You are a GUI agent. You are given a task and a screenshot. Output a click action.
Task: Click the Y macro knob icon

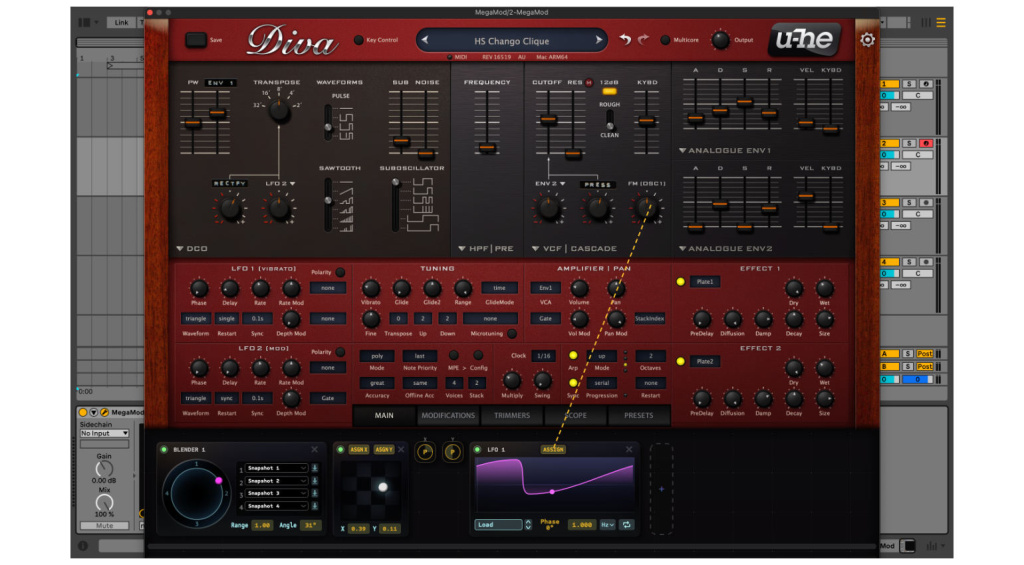pos(452,451)
